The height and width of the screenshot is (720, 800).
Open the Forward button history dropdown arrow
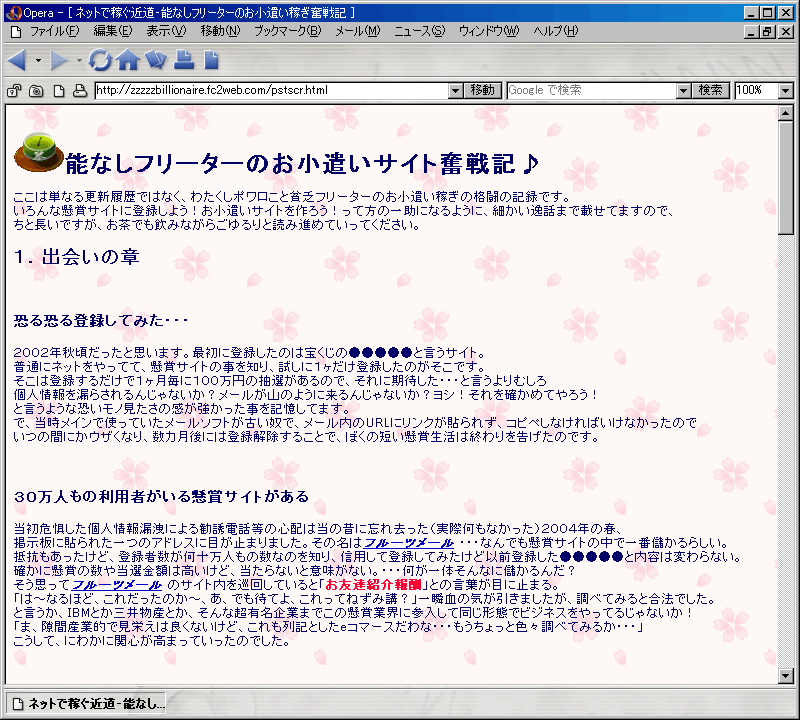(x=79, y=60)
